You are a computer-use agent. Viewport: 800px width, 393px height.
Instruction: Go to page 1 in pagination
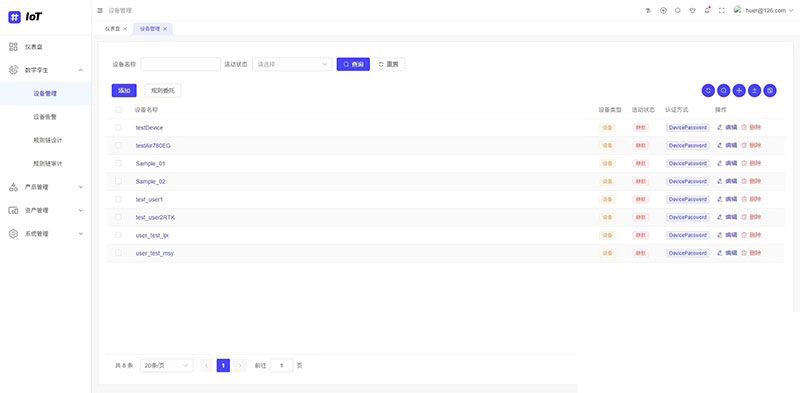click(x=223, y=365)
